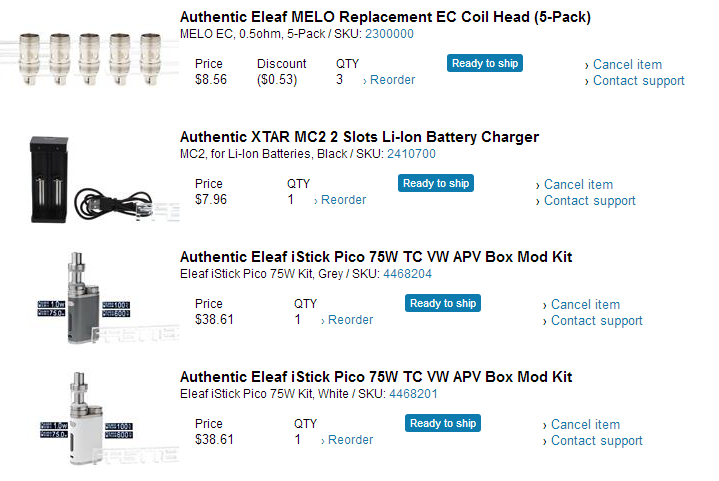Image resolution: width=719 pixels, height=481 pixels.
Task: Cancel the XTAR MC2 charger item
Action: [x=578, y=185]
